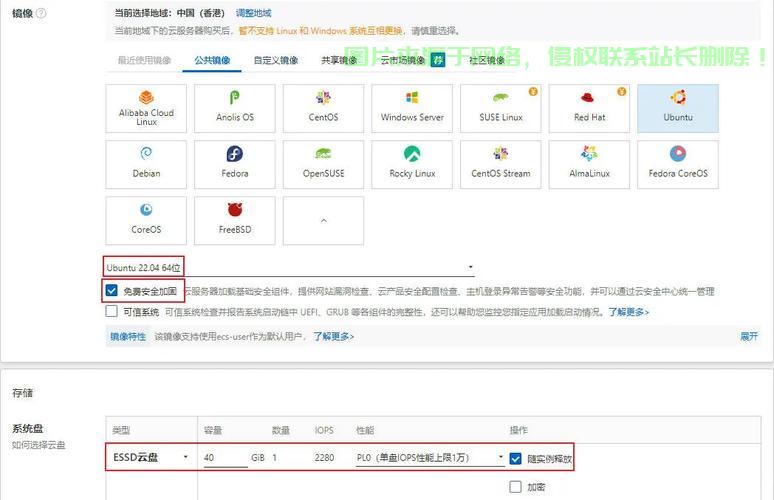Choose the Rocky Linux image
Viewport: 774px width, 500px height.
coord(412,164)
